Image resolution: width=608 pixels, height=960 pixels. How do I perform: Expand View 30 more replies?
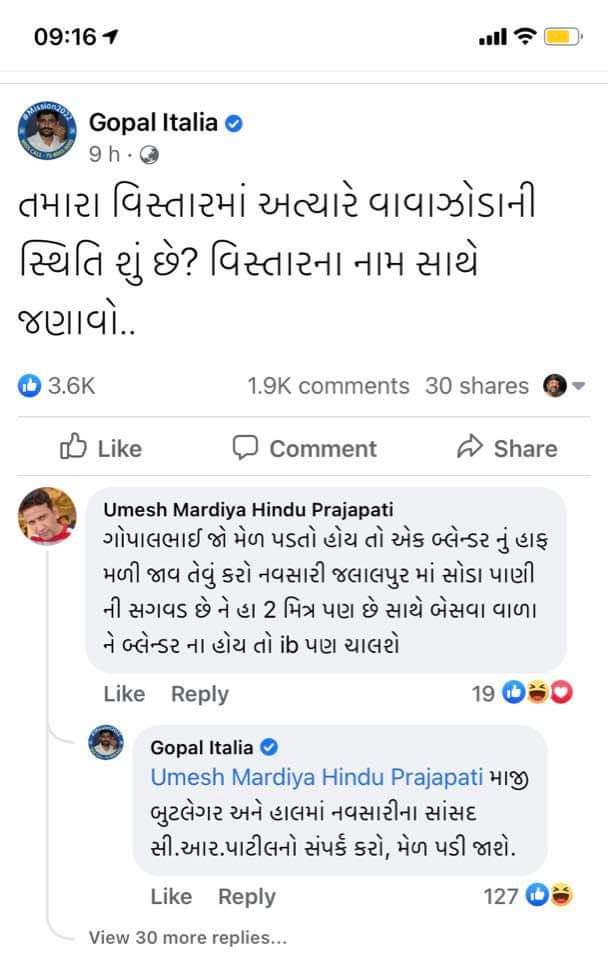point(187,937)
